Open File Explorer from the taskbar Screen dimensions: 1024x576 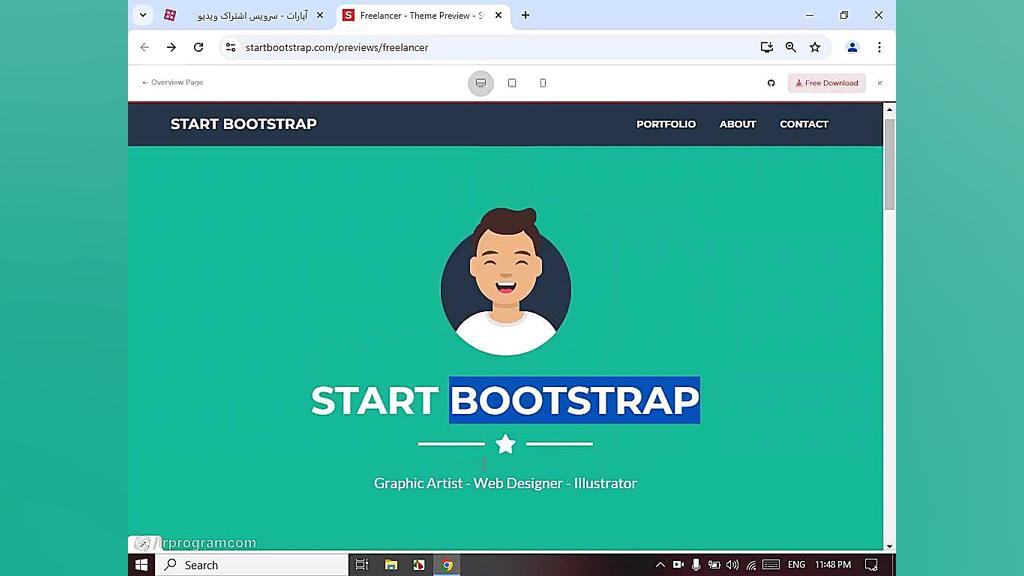pos(391,565)
